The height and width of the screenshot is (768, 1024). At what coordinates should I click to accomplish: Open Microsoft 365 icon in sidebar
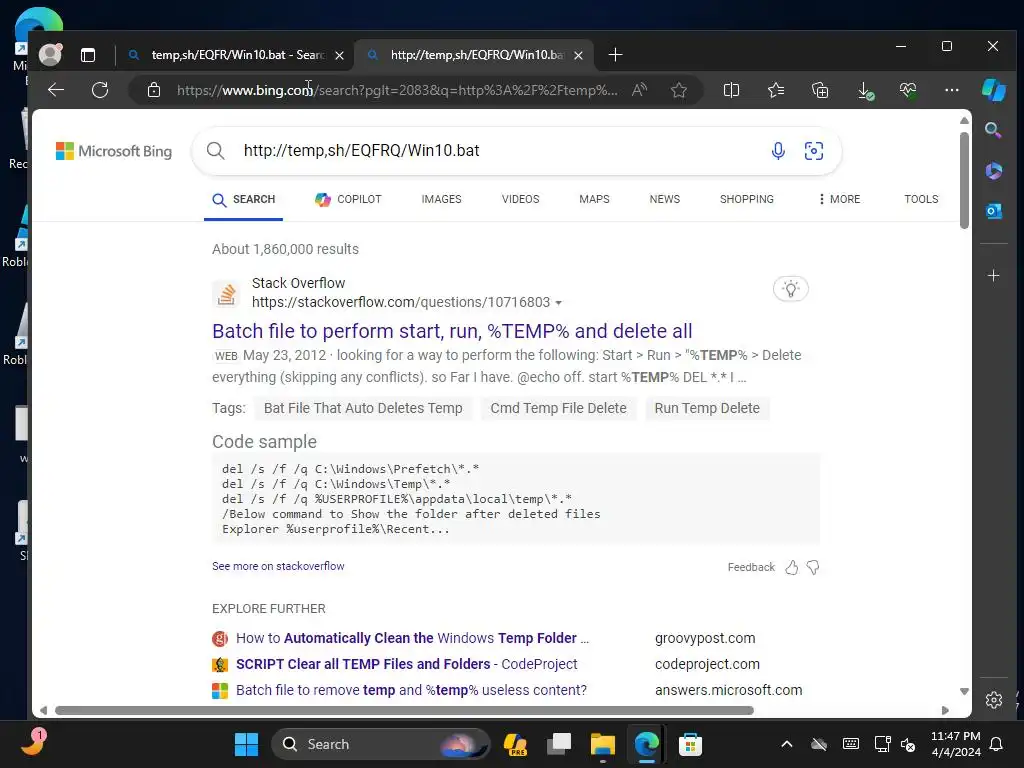point(993,170)
